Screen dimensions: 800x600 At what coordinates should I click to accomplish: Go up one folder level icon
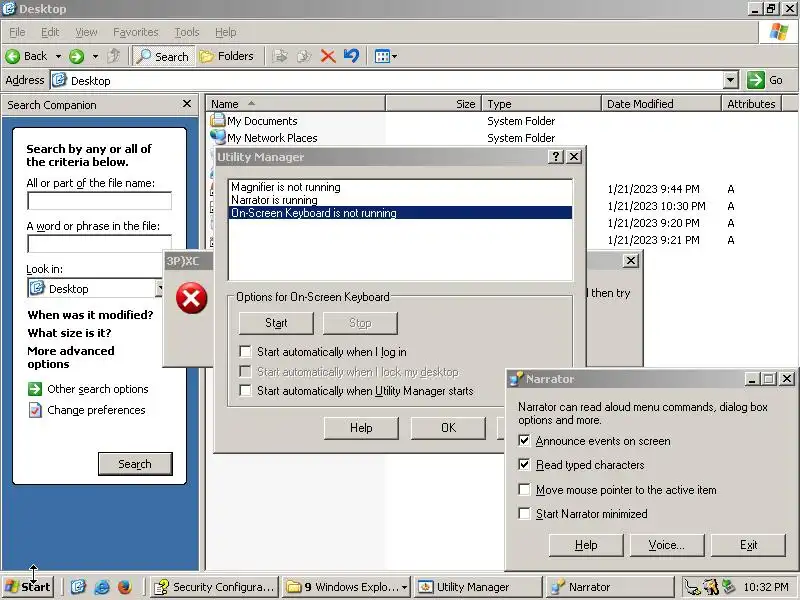point(114,56)
